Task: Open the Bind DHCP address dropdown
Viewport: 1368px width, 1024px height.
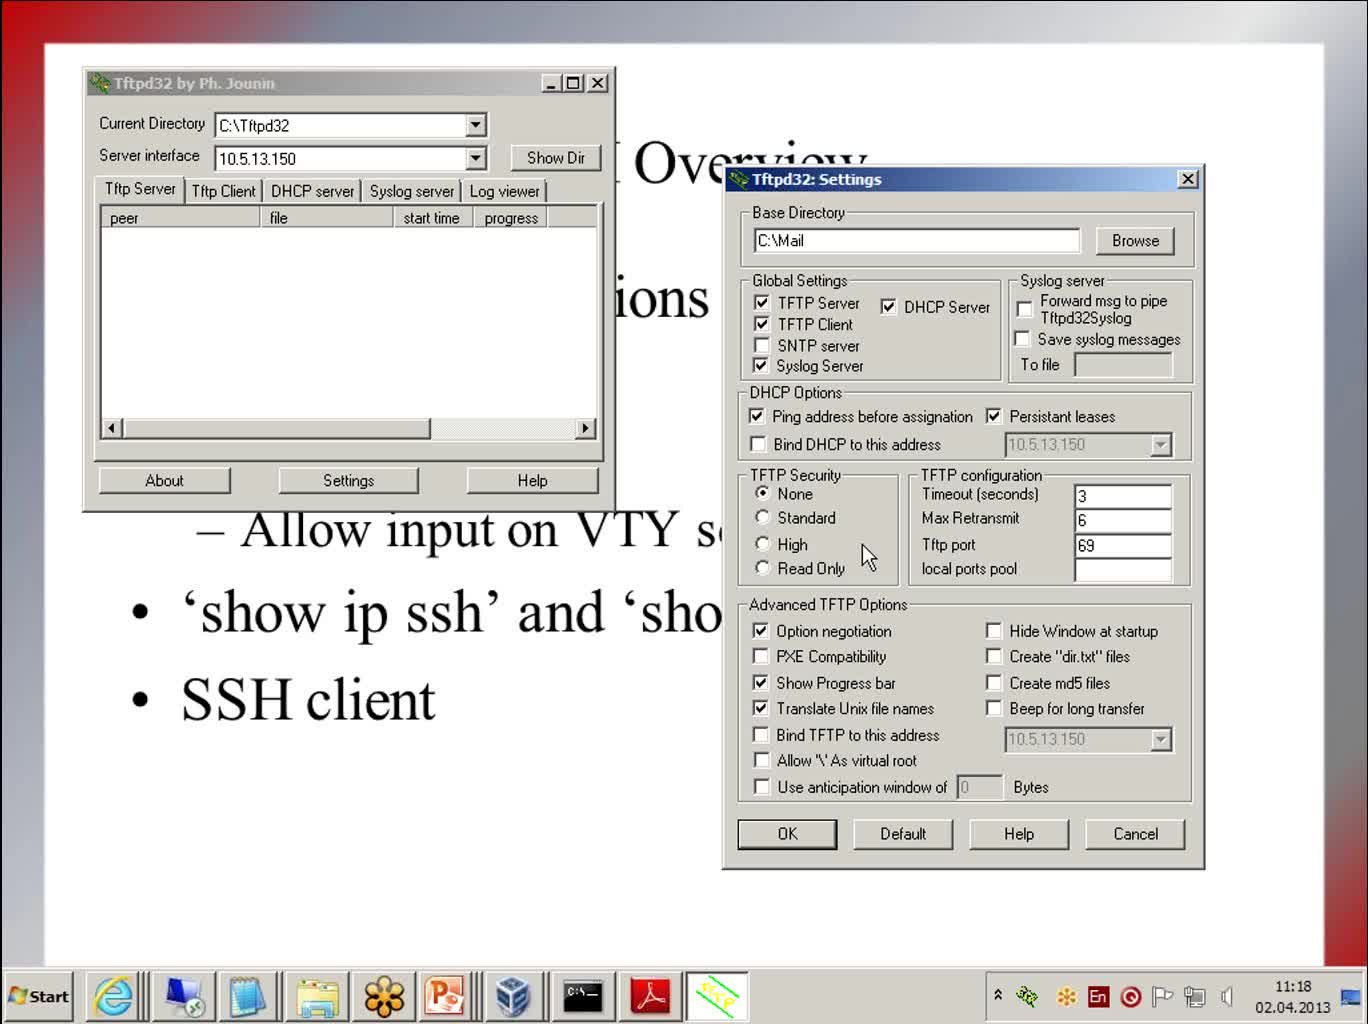Action: tap(1160, 444)
